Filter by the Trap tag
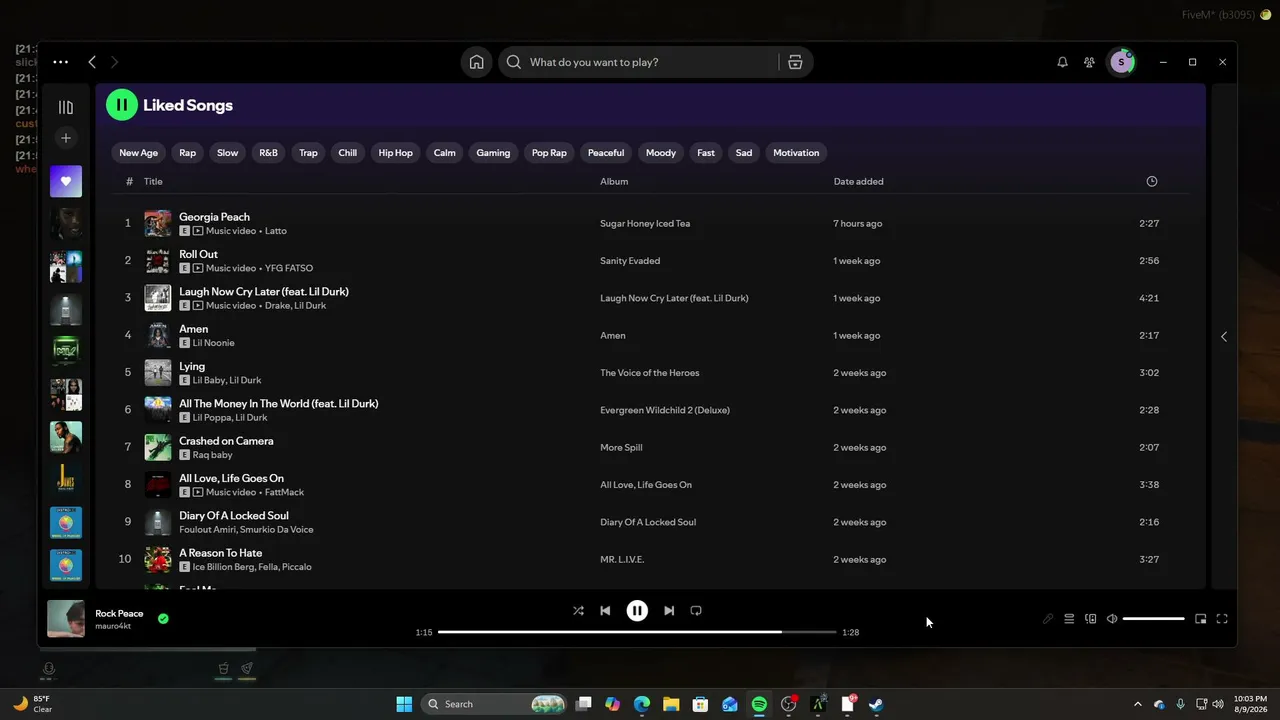The height and width of the screenshot is (720, 1280). point(308,153)
